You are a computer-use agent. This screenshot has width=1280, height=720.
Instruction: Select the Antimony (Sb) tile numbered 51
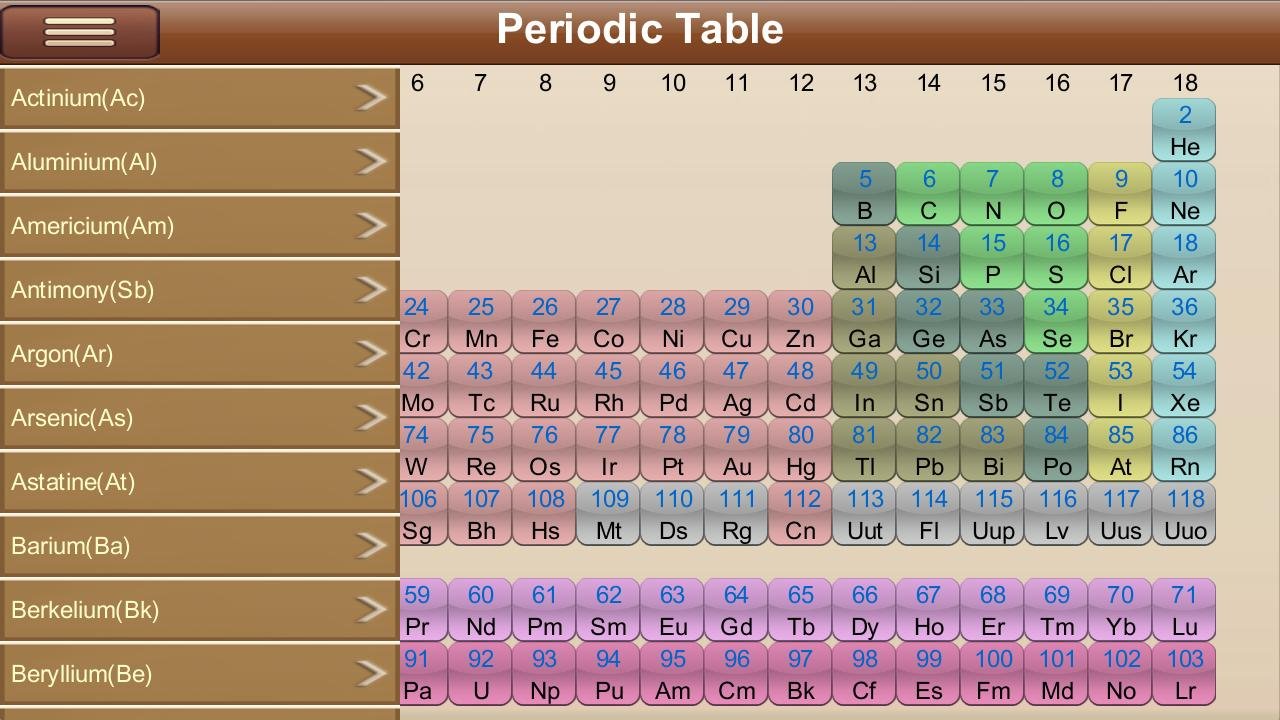[x=992, y=386]
